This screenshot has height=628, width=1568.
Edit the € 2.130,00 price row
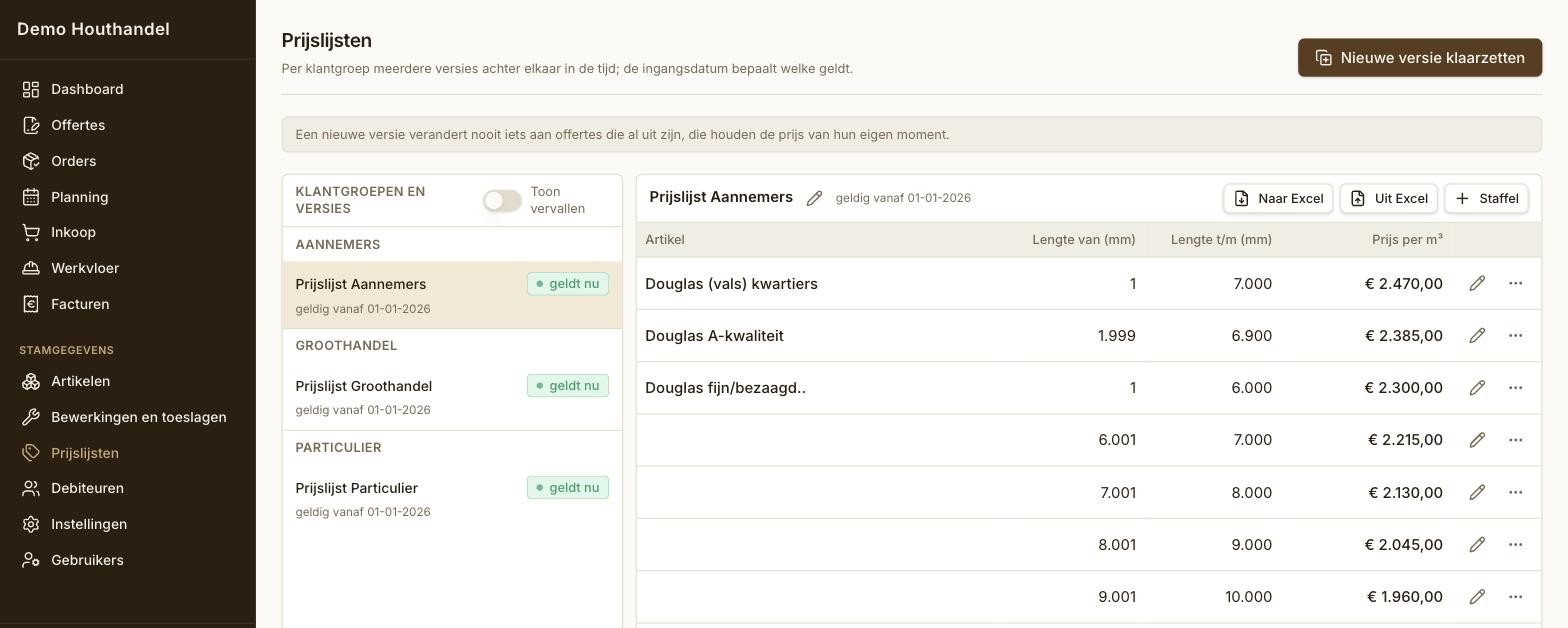[x=1477, y=492]
